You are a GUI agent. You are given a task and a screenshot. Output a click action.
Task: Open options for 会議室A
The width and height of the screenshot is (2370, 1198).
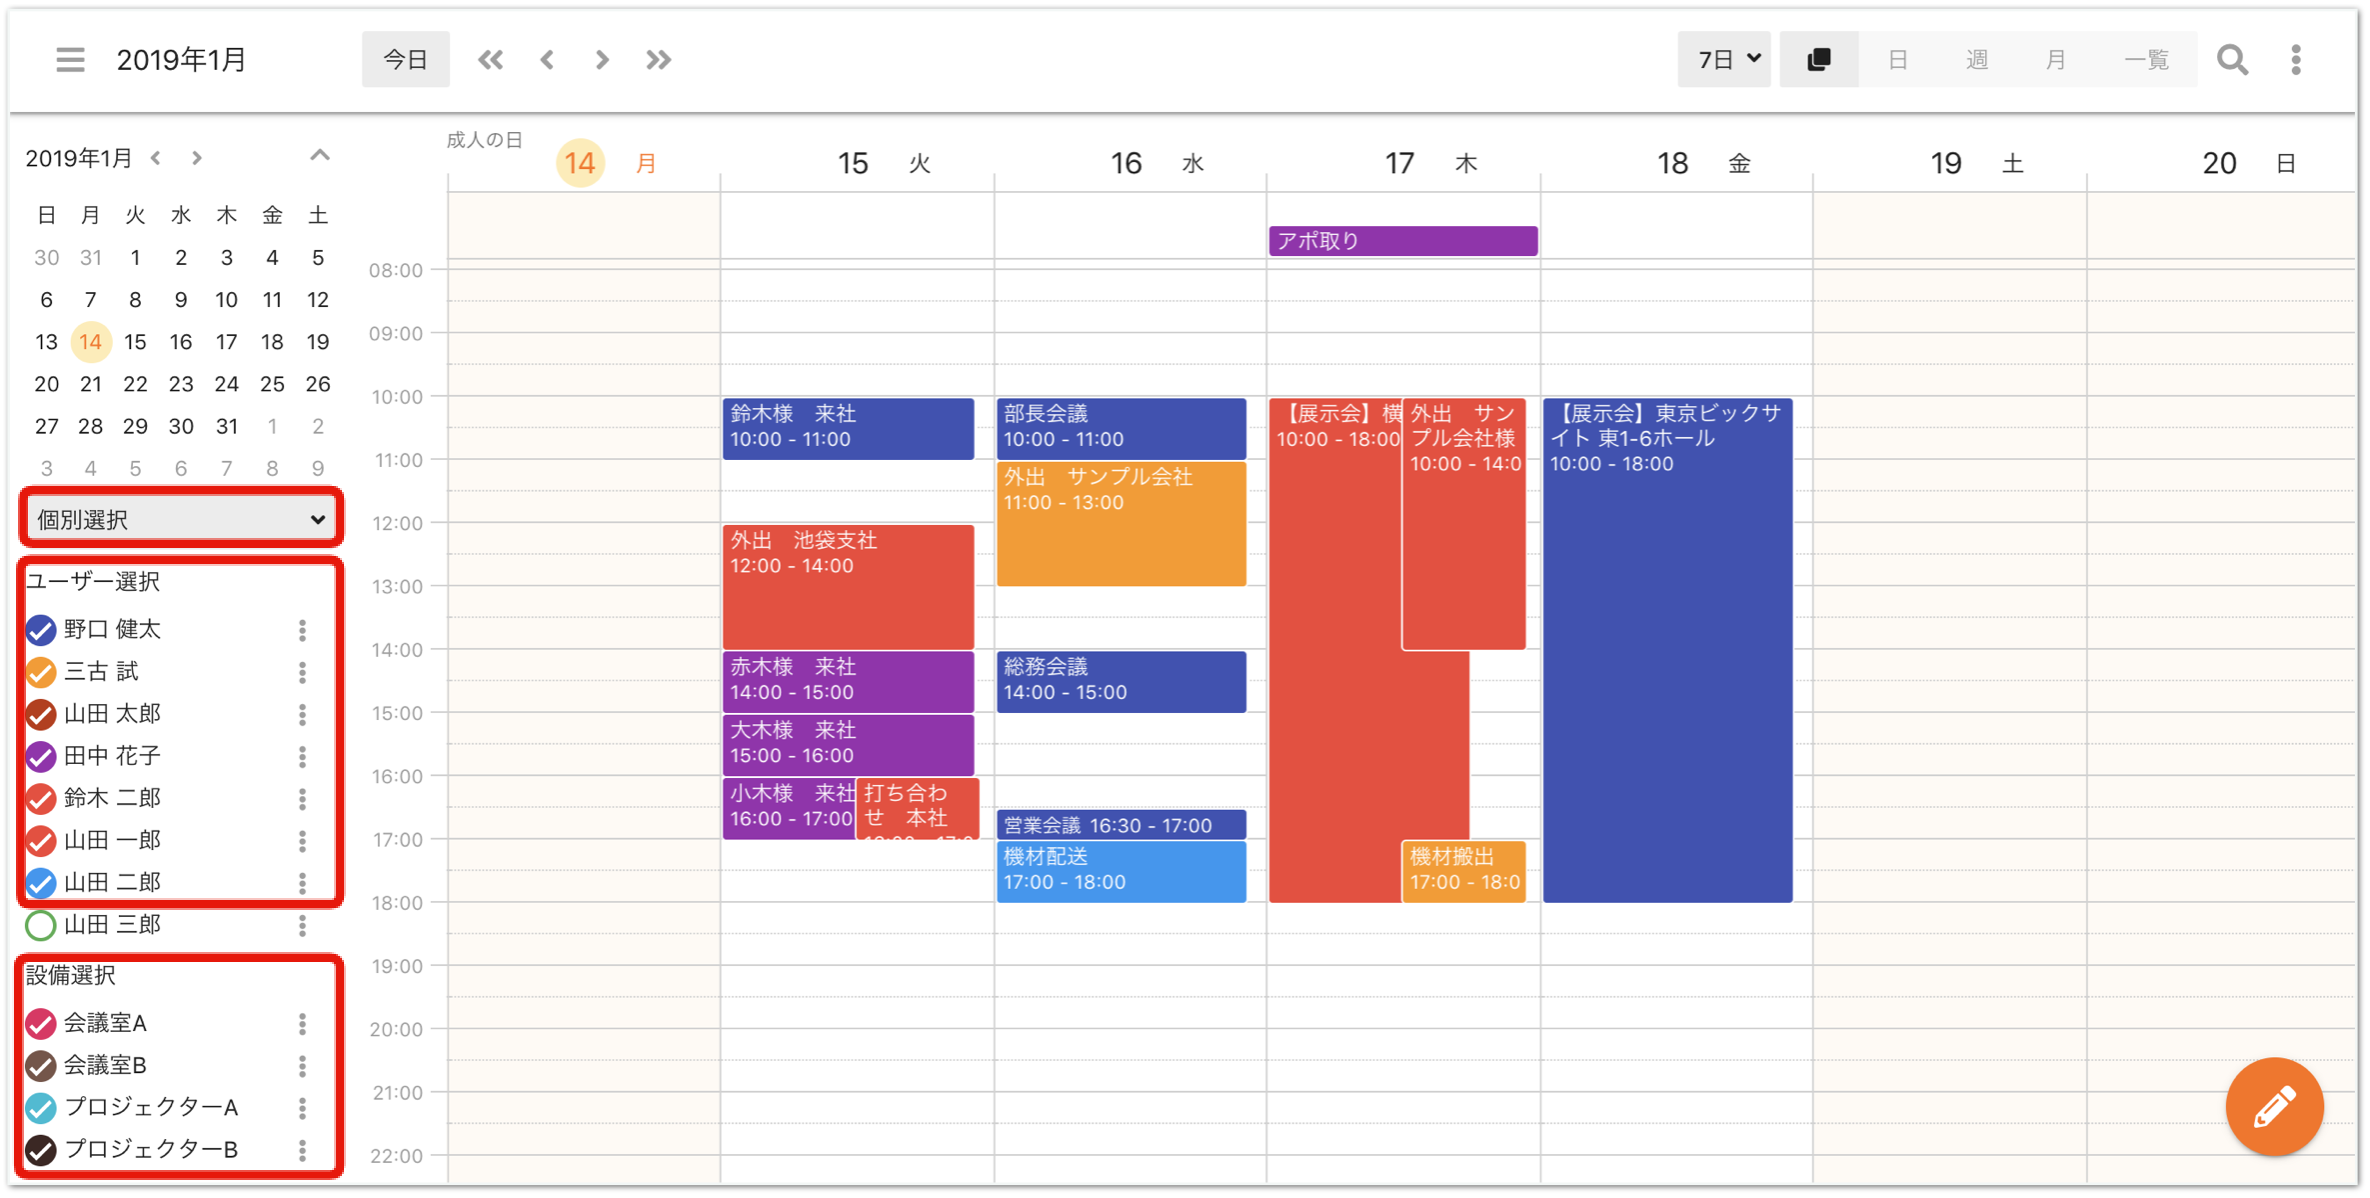click(302, 1023)
